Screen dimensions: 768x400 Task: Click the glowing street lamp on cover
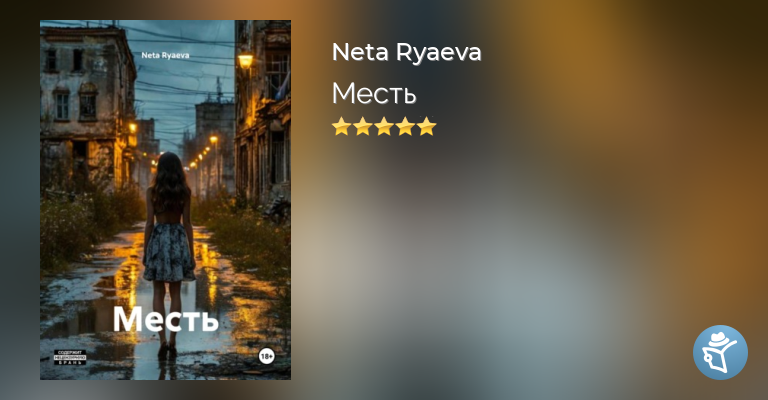pos(245,60)
